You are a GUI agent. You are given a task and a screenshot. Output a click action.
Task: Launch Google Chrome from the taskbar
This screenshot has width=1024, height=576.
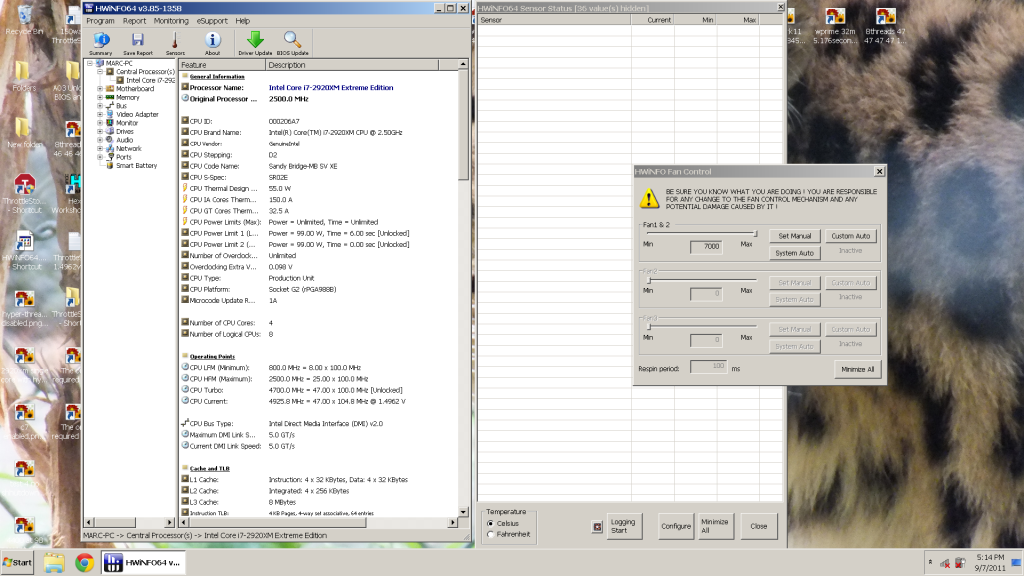pyautogui.click(x=84, y=562)
